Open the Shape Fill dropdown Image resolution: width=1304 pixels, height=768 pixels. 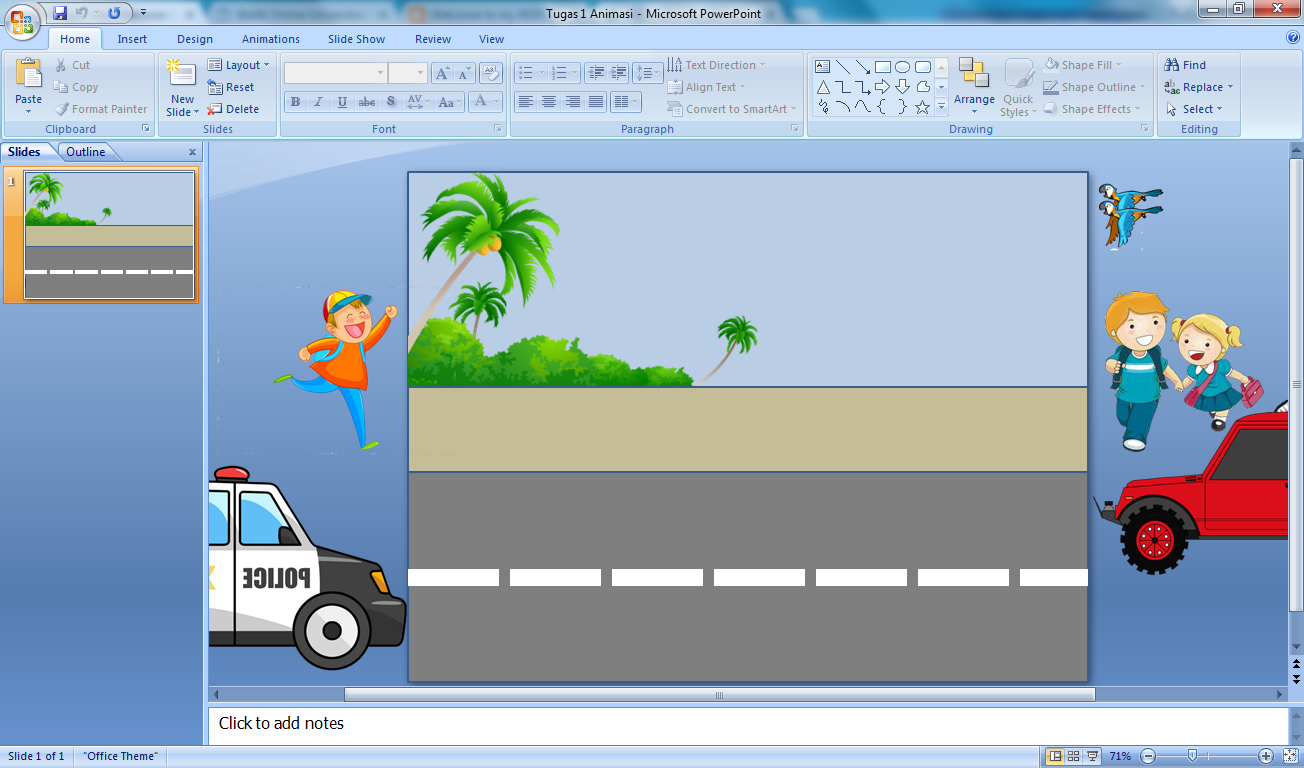(x=1084, y=65)
